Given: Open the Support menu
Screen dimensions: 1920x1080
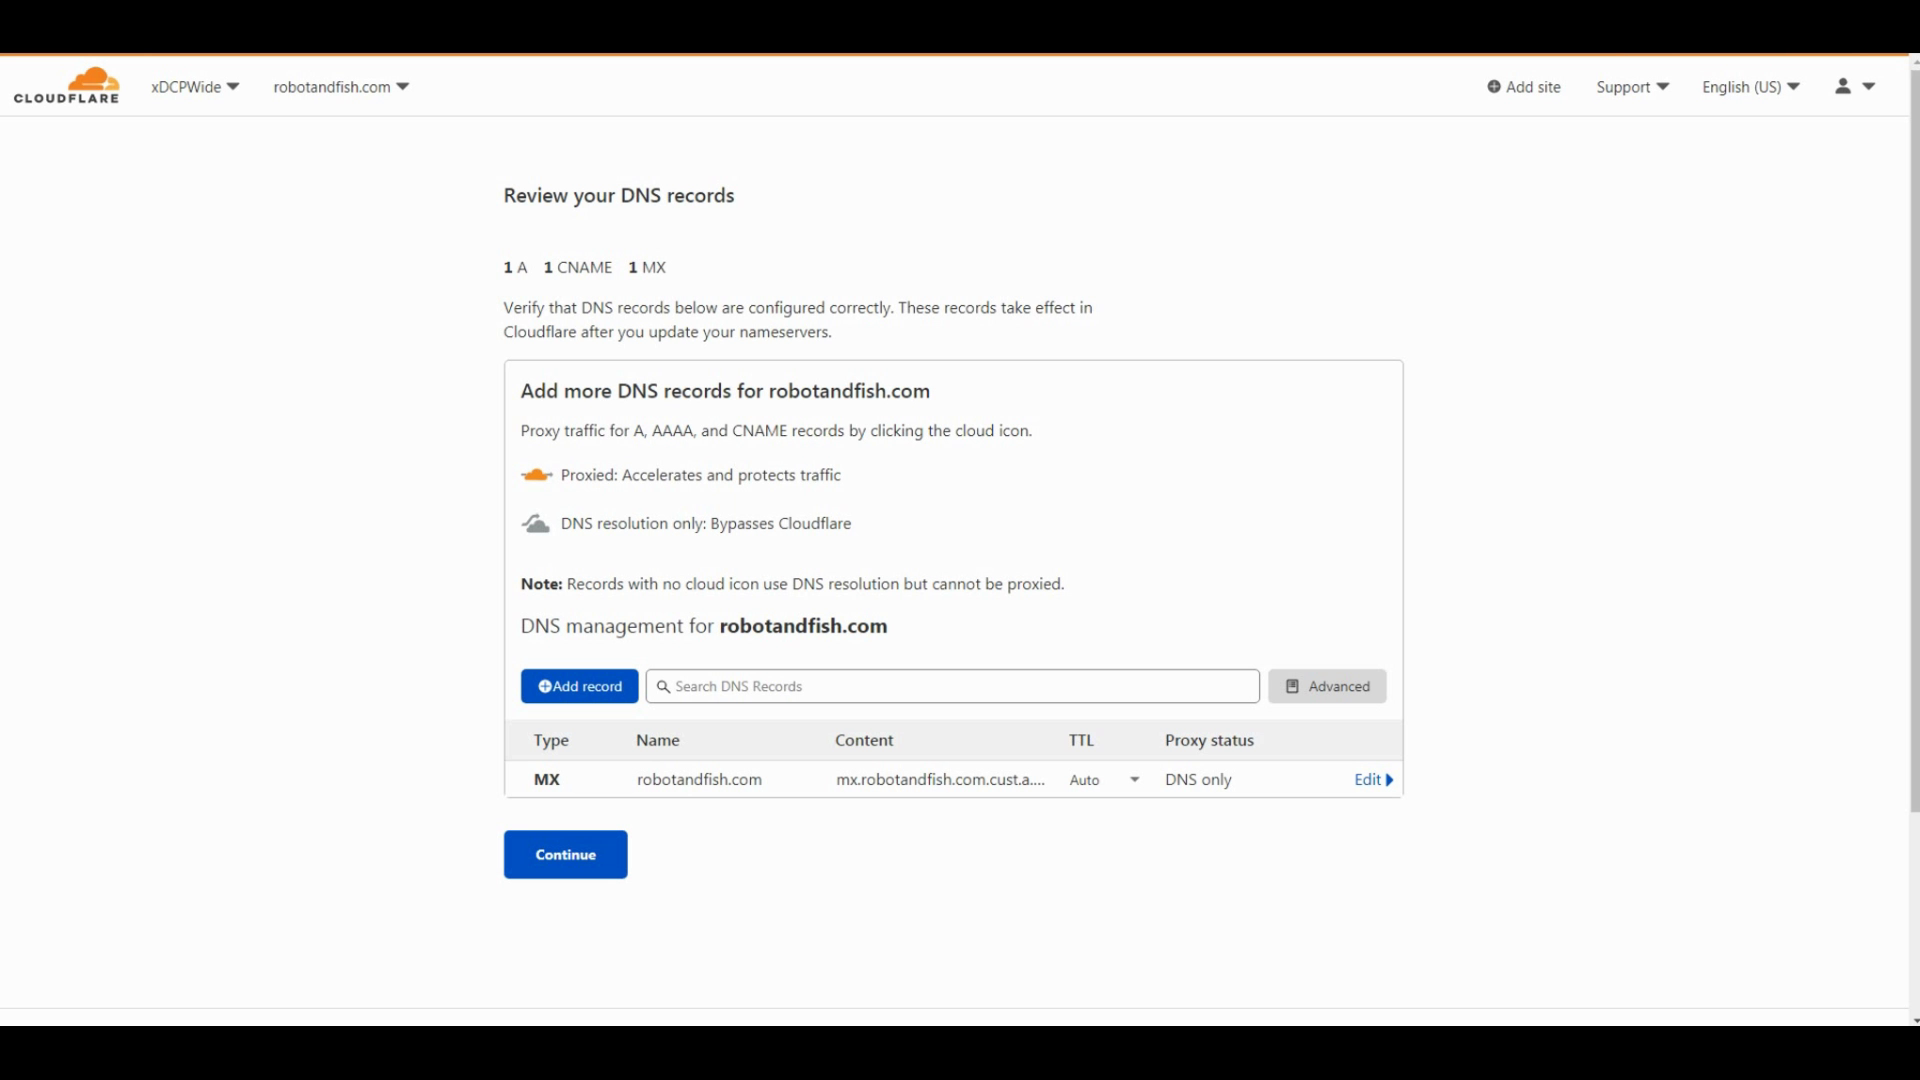Looking at the screenshot, I should tap(1632, 87).
